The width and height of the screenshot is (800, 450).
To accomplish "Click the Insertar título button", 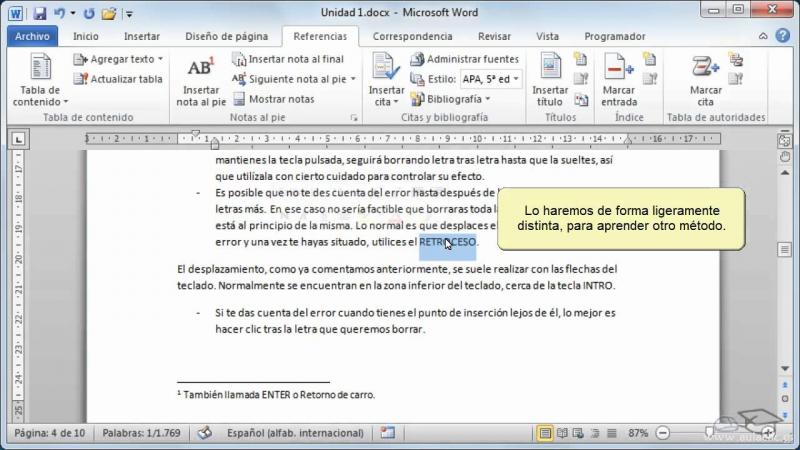I will click(x=550, y=81).
